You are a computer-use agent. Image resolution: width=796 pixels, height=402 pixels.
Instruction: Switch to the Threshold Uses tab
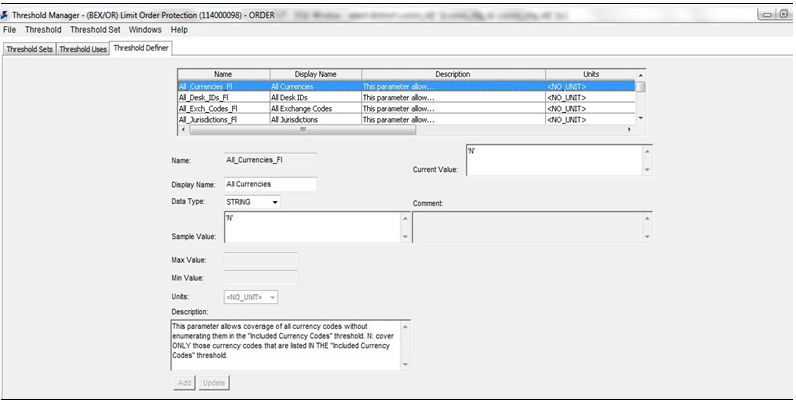pos(83,49)
